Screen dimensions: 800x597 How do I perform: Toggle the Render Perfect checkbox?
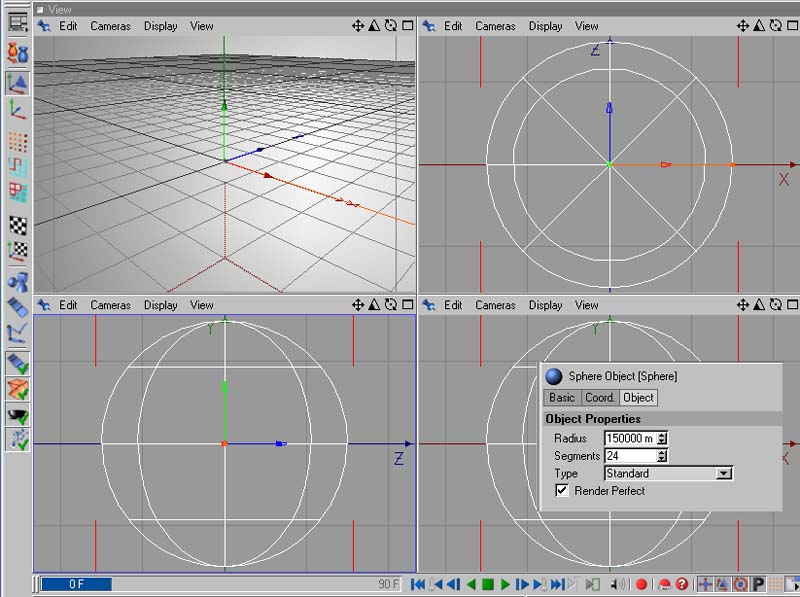pos(562,491)
